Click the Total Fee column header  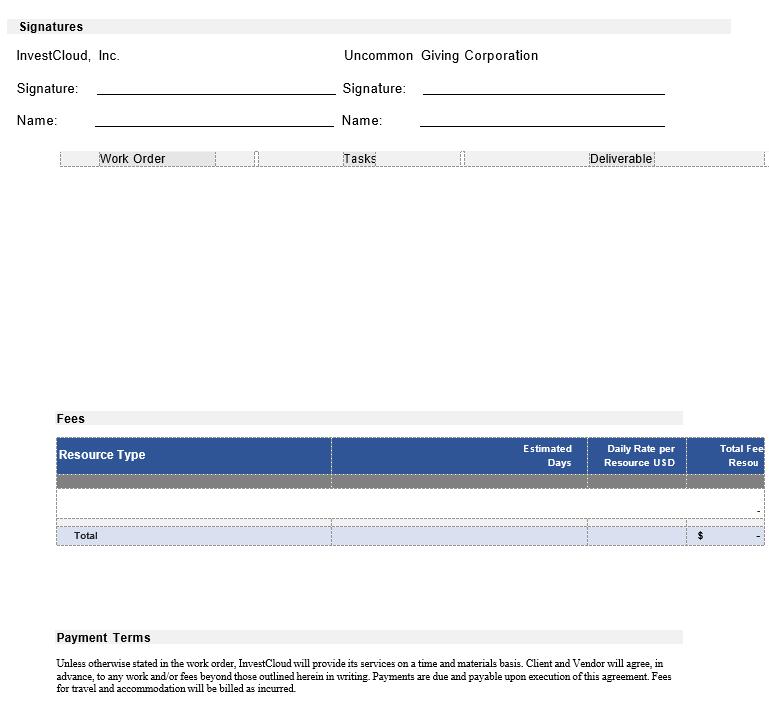(727, 455)
